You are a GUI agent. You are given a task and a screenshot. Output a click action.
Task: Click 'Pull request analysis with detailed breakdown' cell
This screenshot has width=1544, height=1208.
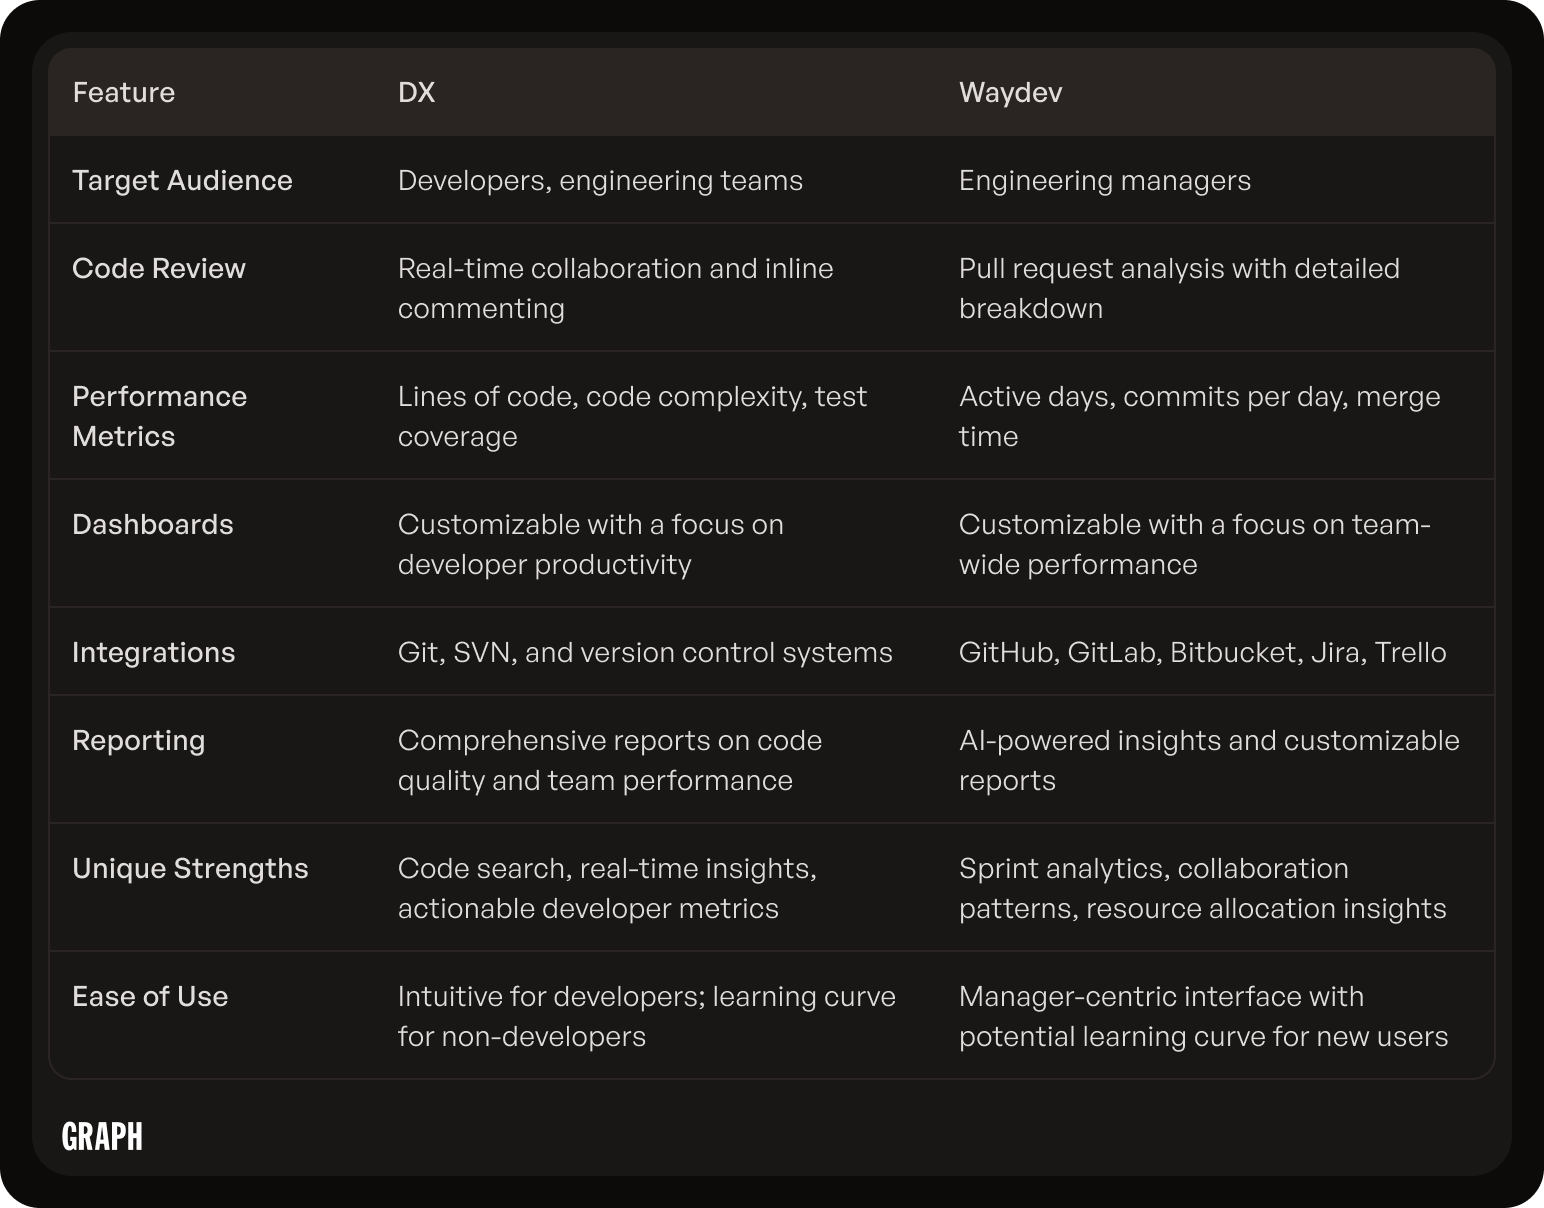pos(1179,288)
